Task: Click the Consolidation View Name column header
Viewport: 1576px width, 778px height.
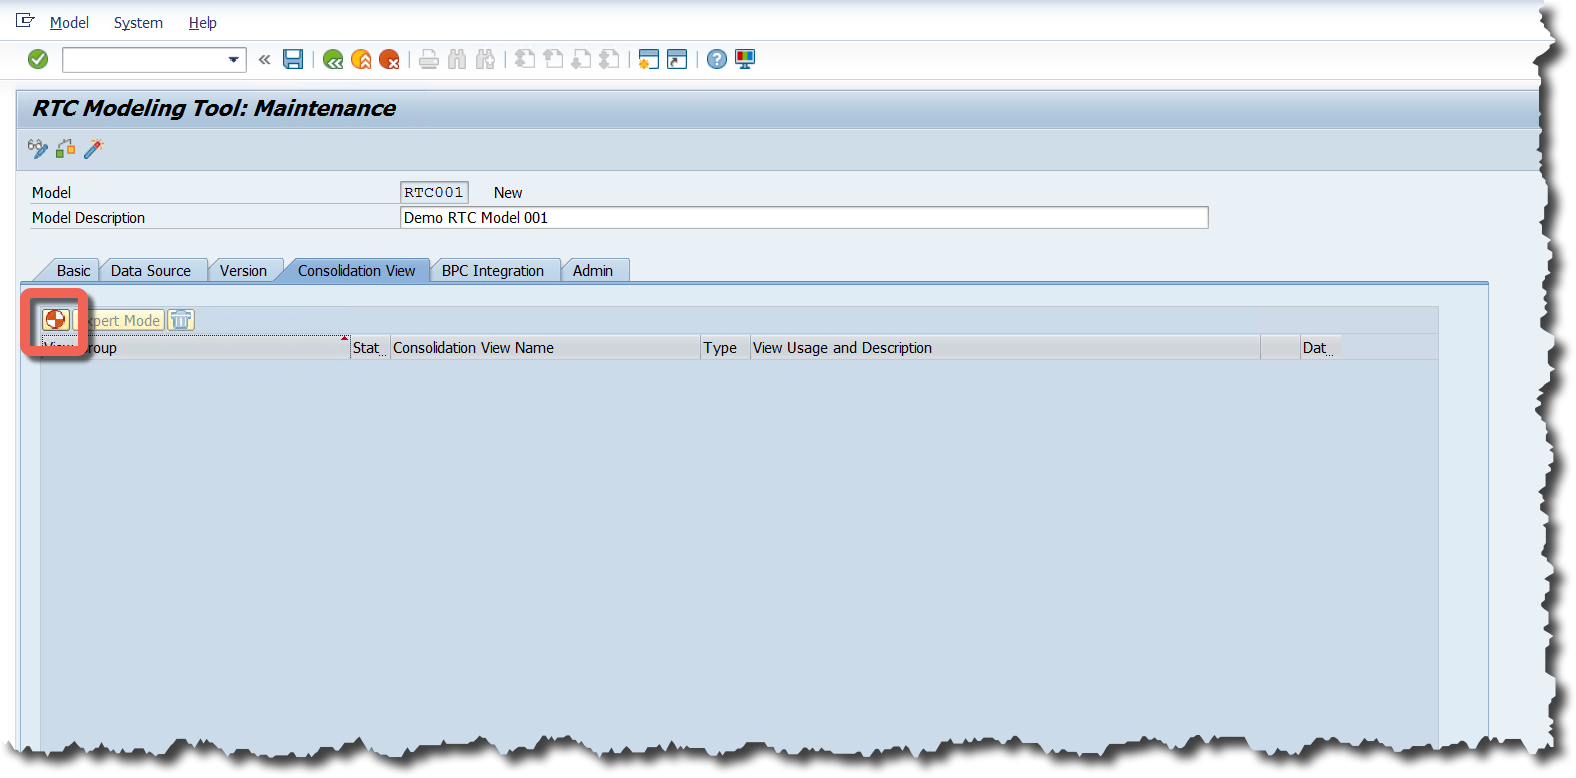Action: (x=544, y=348)
